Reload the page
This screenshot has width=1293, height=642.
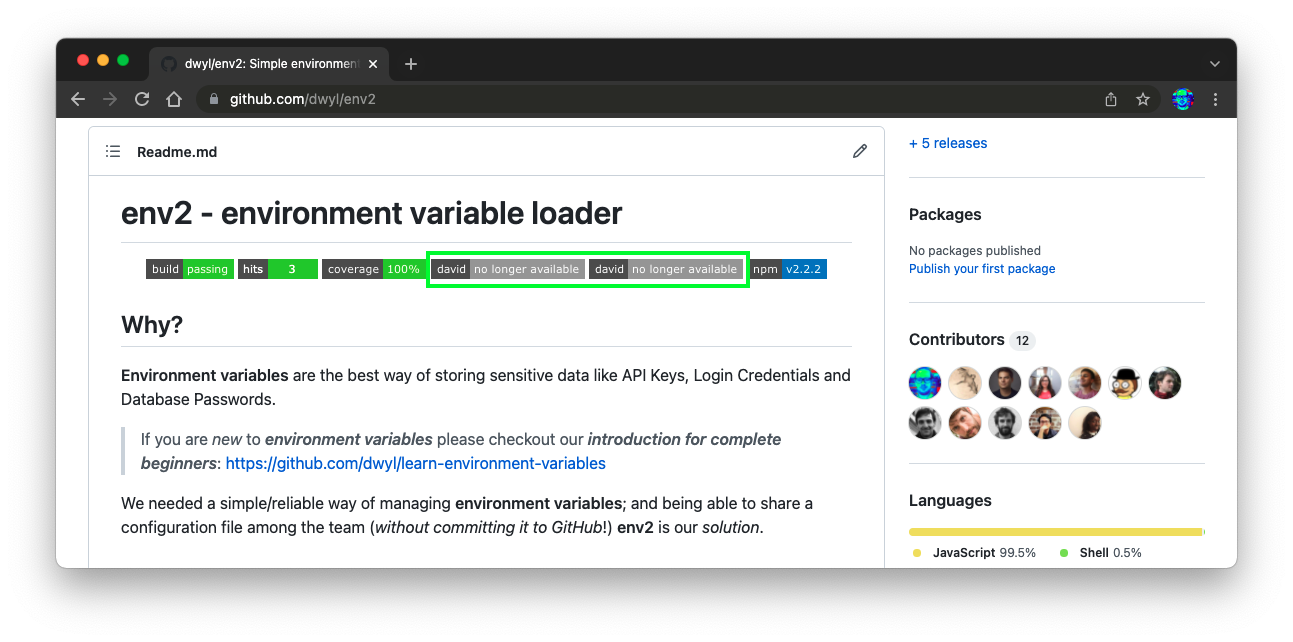pos(142,99)
